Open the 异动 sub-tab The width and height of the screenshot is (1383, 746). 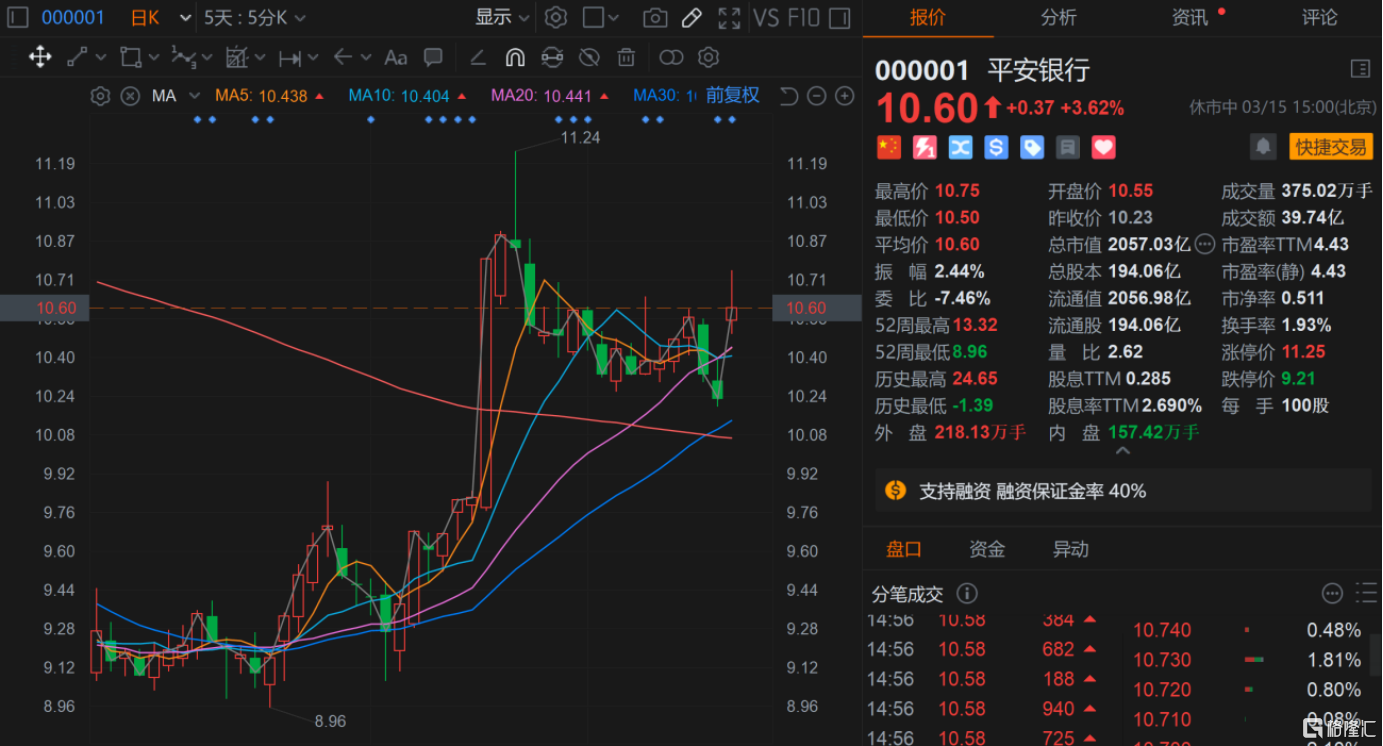pos(1070,549)
